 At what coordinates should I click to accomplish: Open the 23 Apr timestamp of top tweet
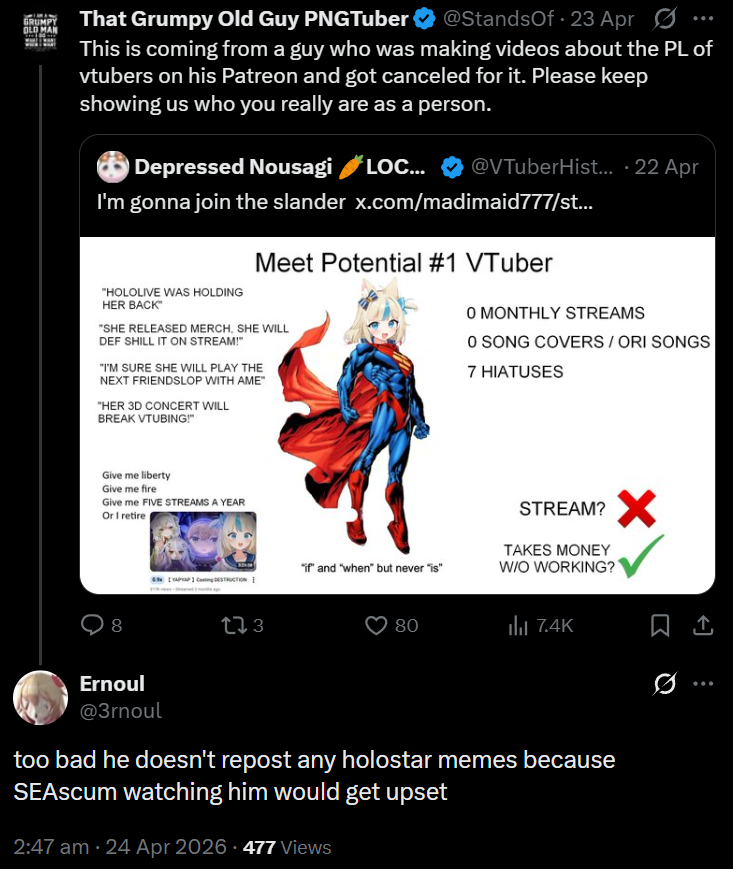pyautogui.click(x=602, y=19)
